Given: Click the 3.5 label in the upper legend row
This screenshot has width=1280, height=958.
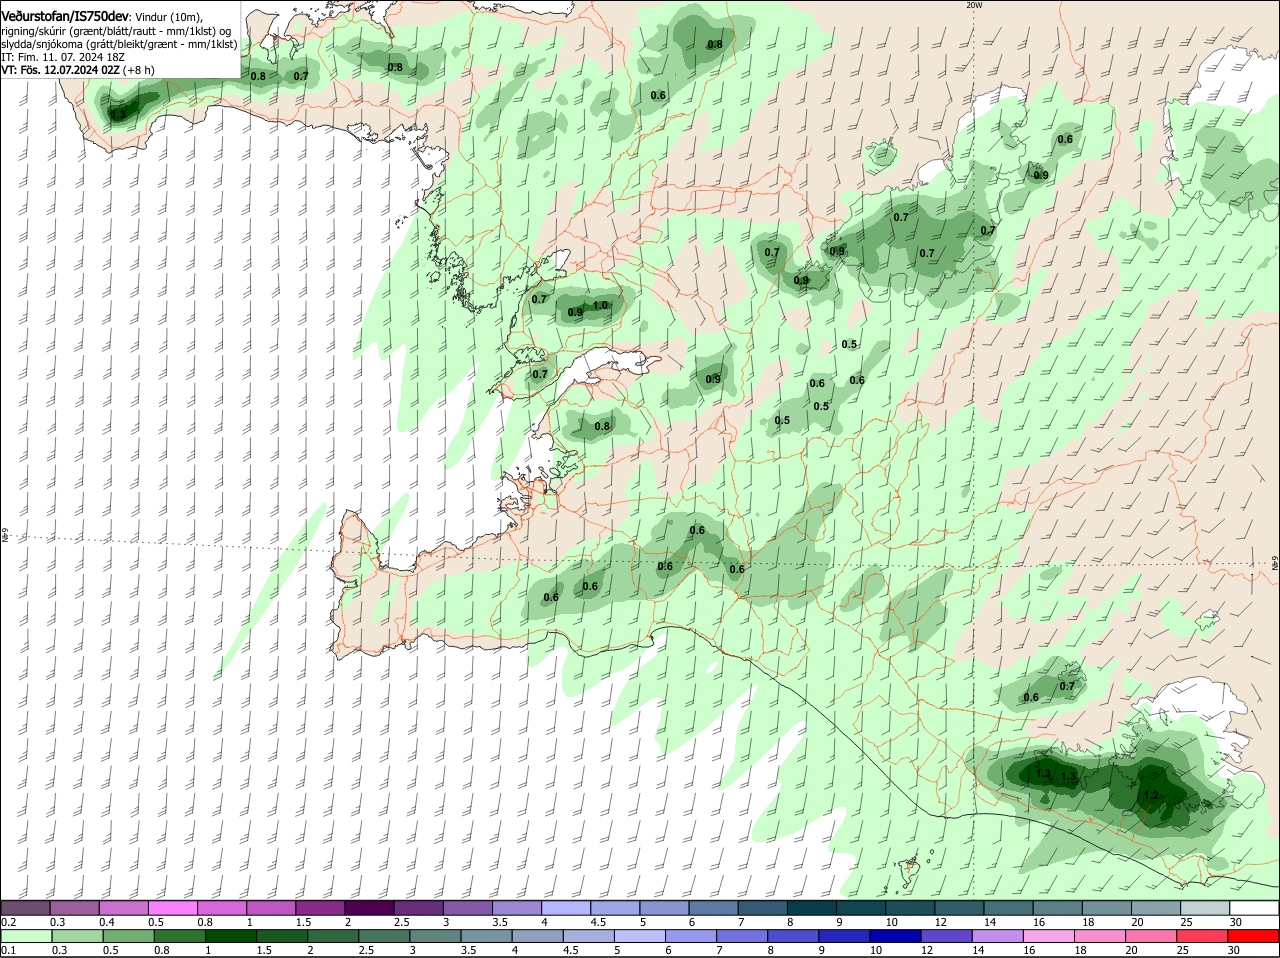Looking at the screenshot, I should pos(501,922).
